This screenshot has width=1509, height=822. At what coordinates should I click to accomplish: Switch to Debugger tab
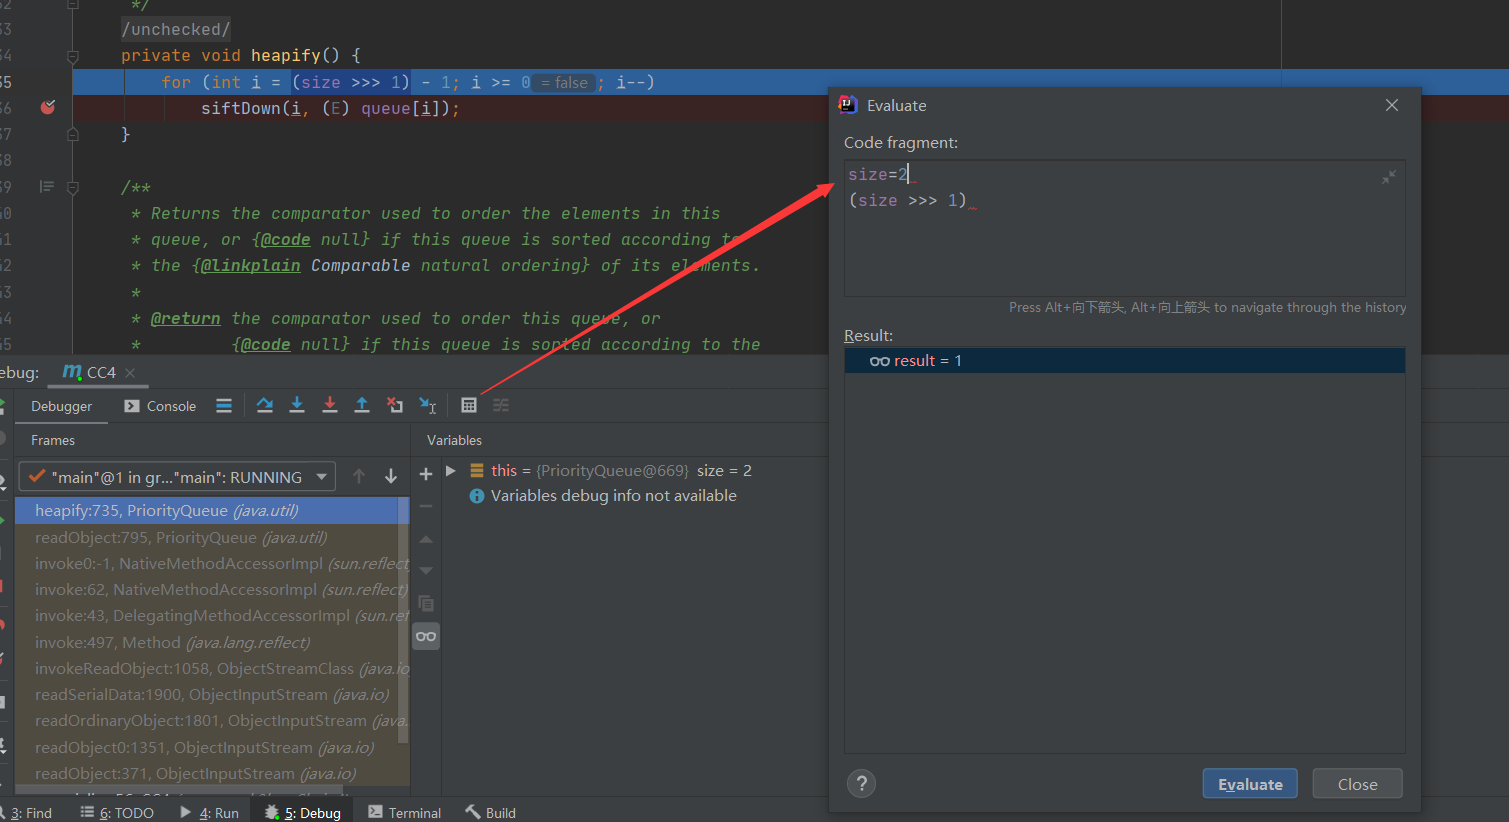pyautogui.click(x=61, y=406)
